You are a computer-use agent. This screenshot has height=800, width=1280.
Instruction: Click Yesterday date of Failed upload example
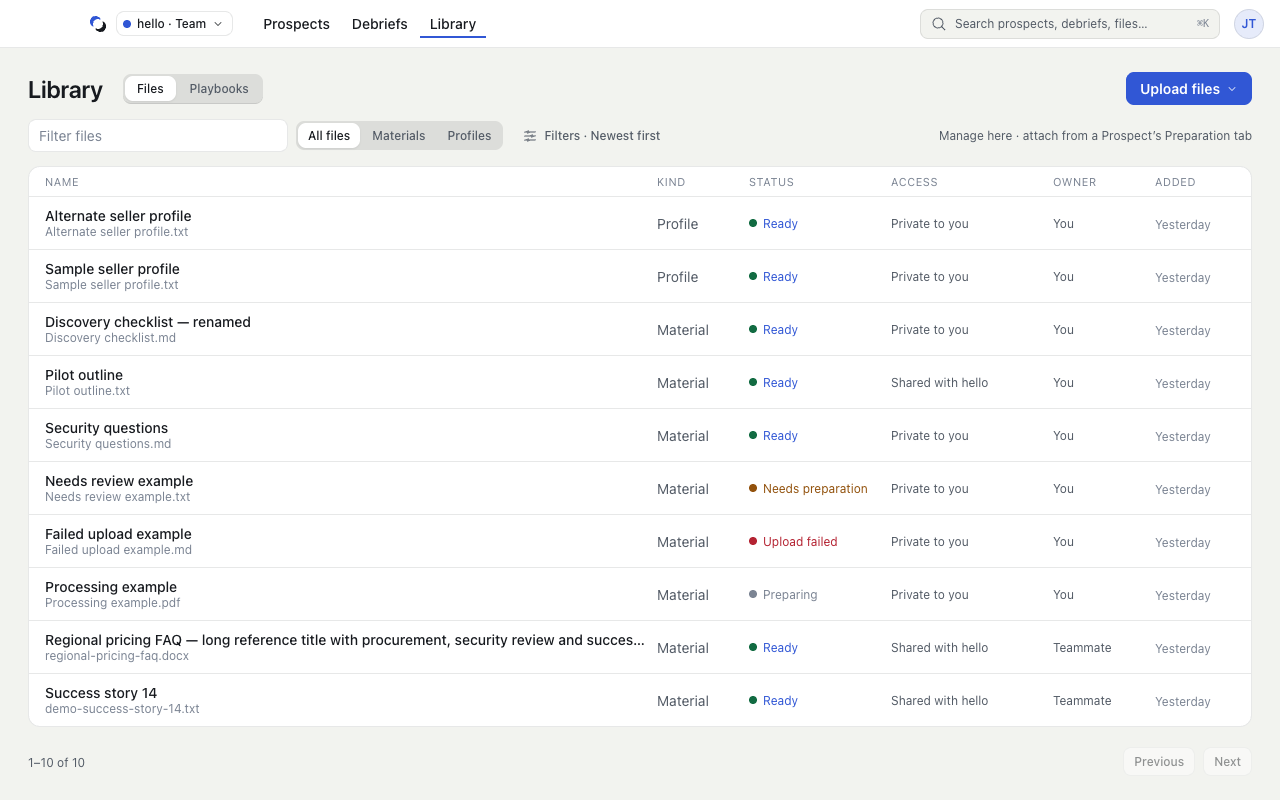tap(1183, 542)
